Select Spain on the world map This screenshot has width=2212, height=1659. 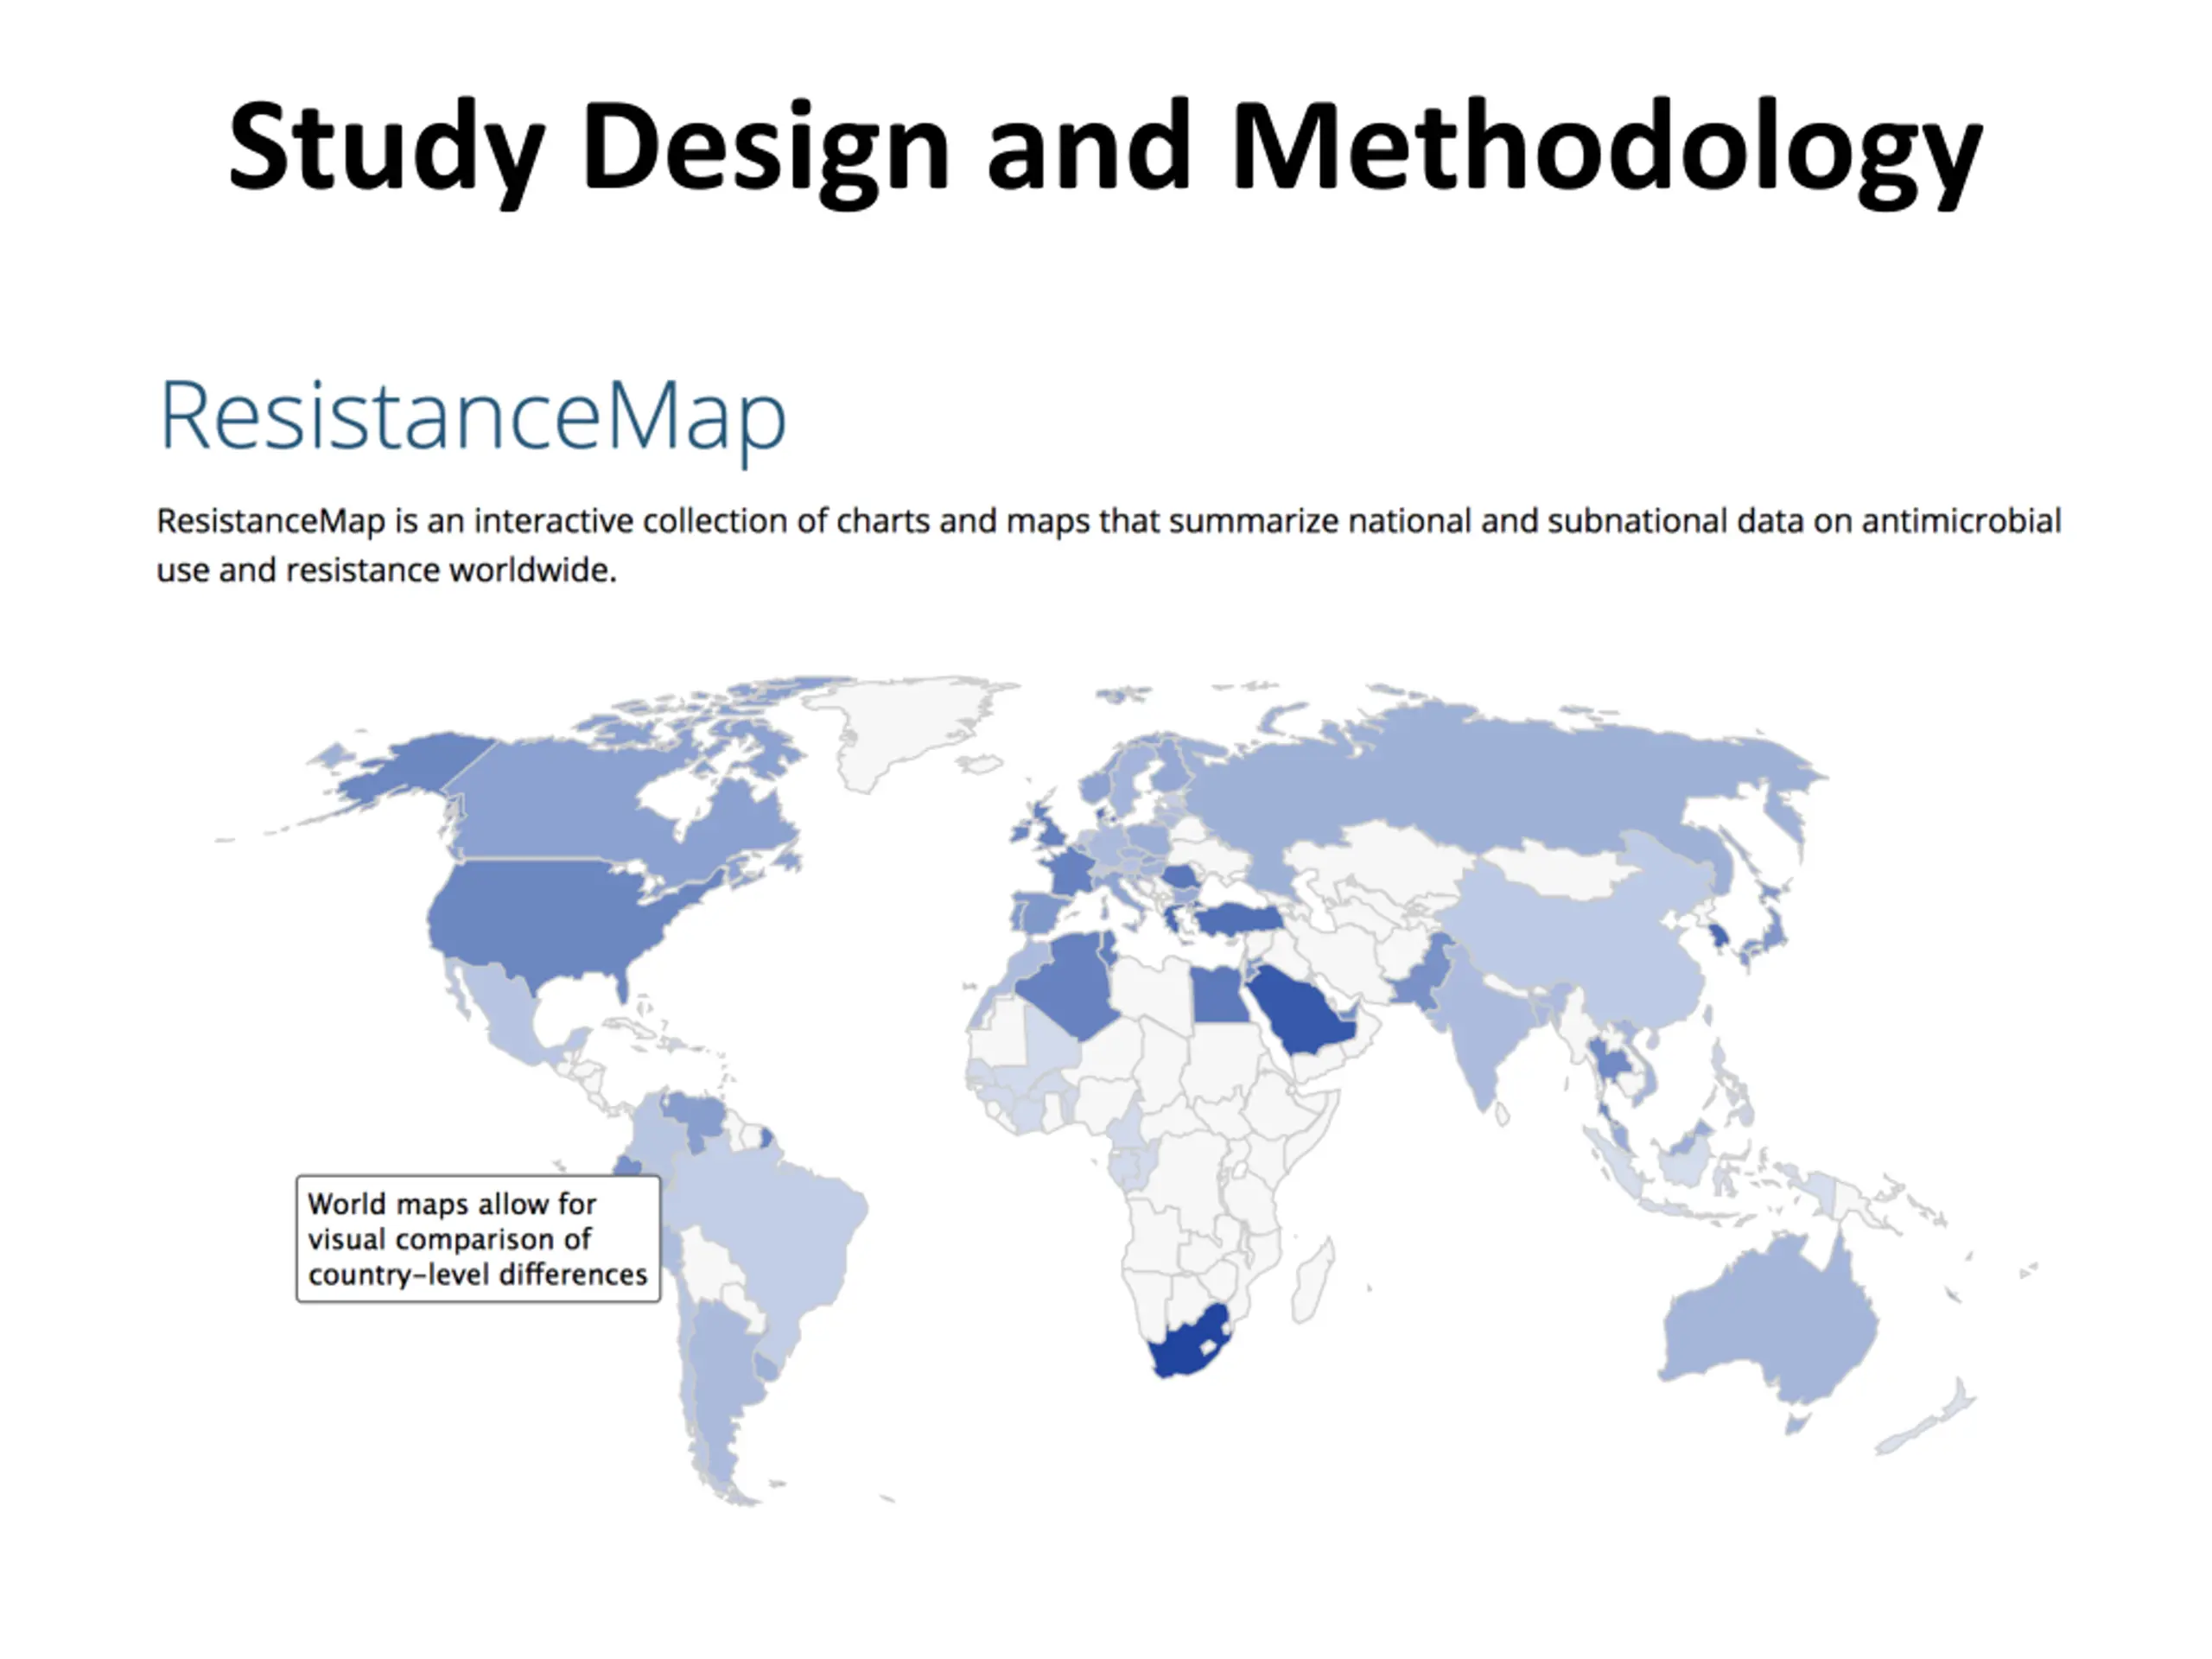coord(1040,912)
